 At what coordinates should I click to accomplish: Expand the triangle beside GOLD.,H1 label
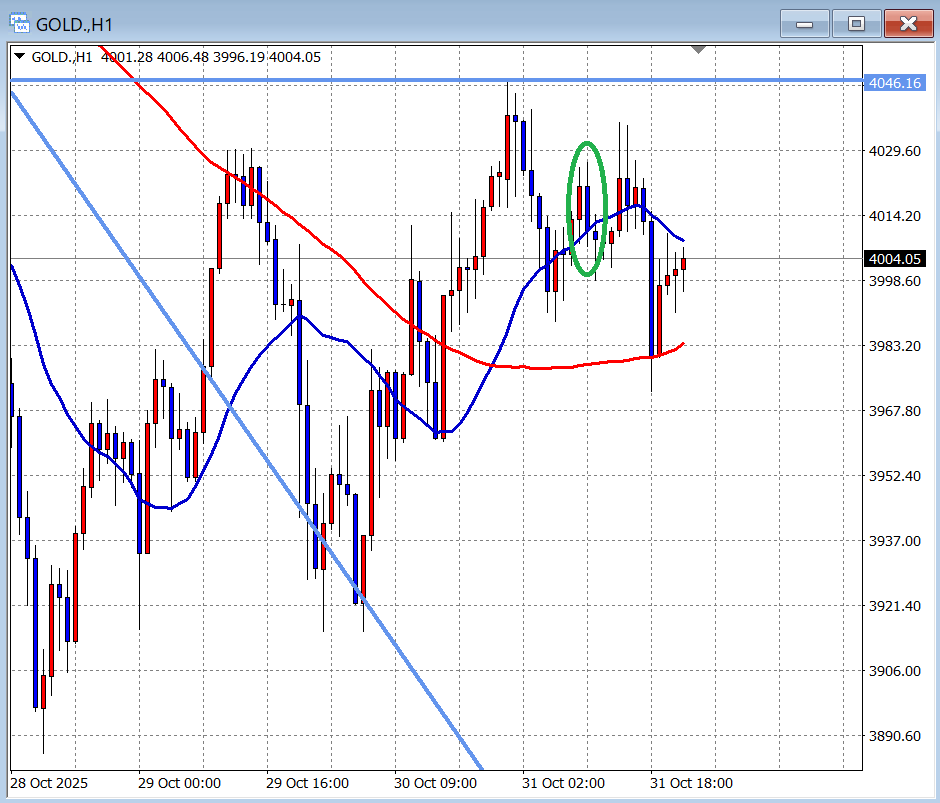19,57
